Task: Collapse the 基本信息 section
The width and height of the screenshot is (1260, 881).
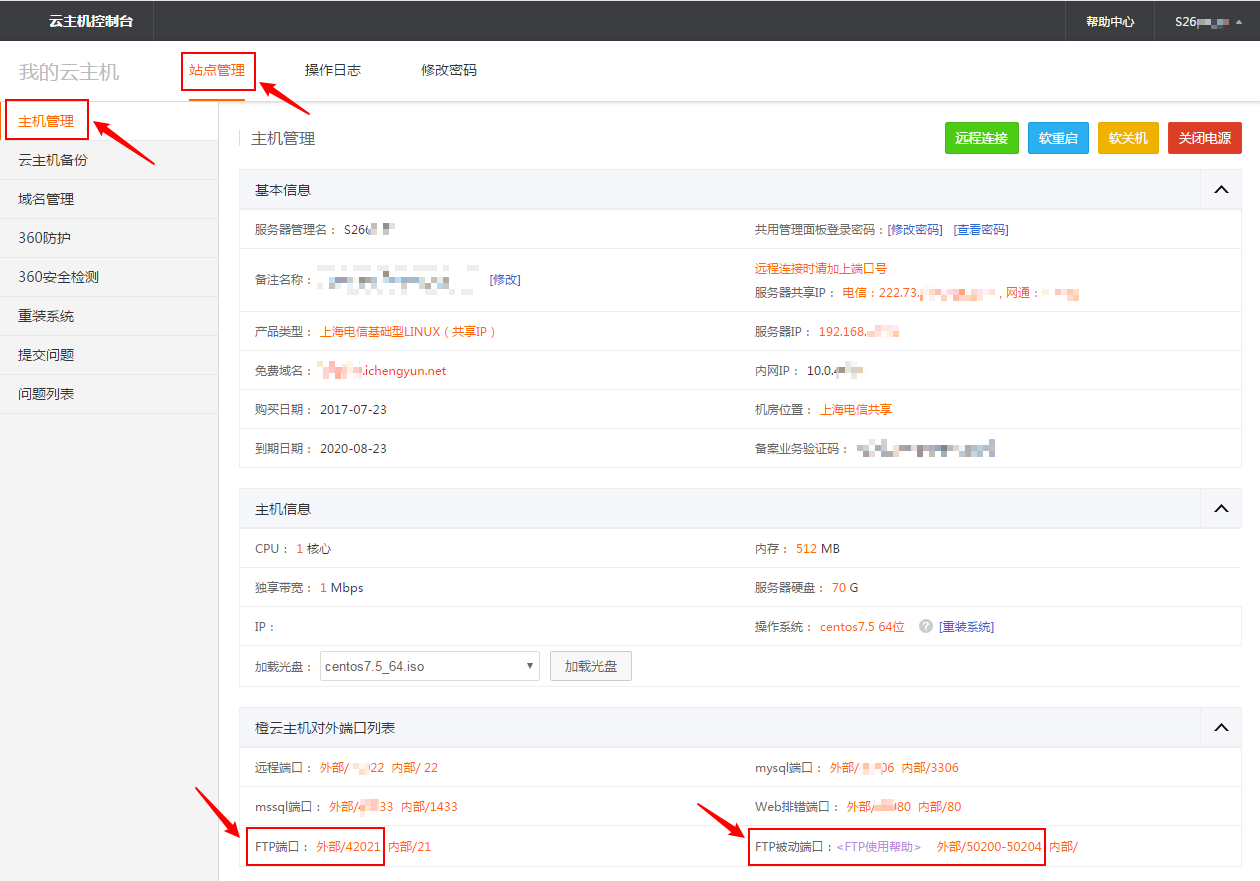Action: coord(1220,190)
